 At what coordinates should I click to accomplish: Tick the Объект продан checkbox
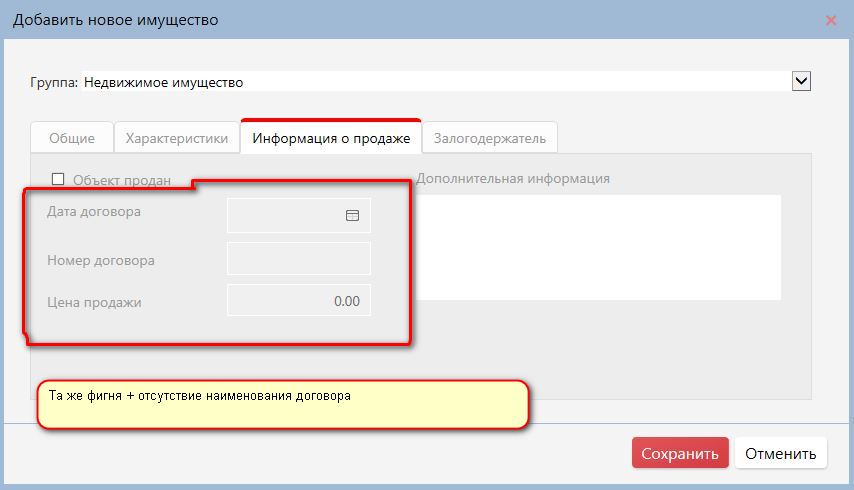[57, 179]
